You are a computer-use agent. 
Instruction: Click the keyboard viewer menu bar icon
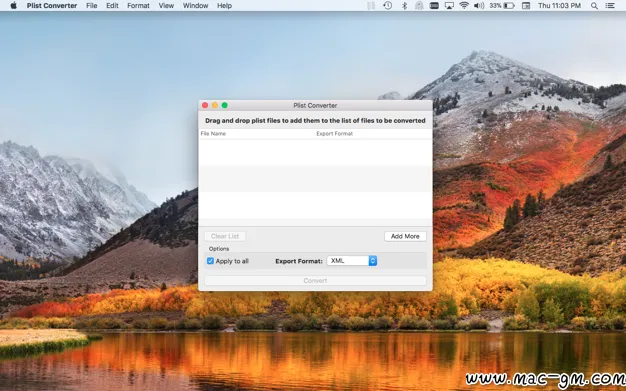coord(434,6)
